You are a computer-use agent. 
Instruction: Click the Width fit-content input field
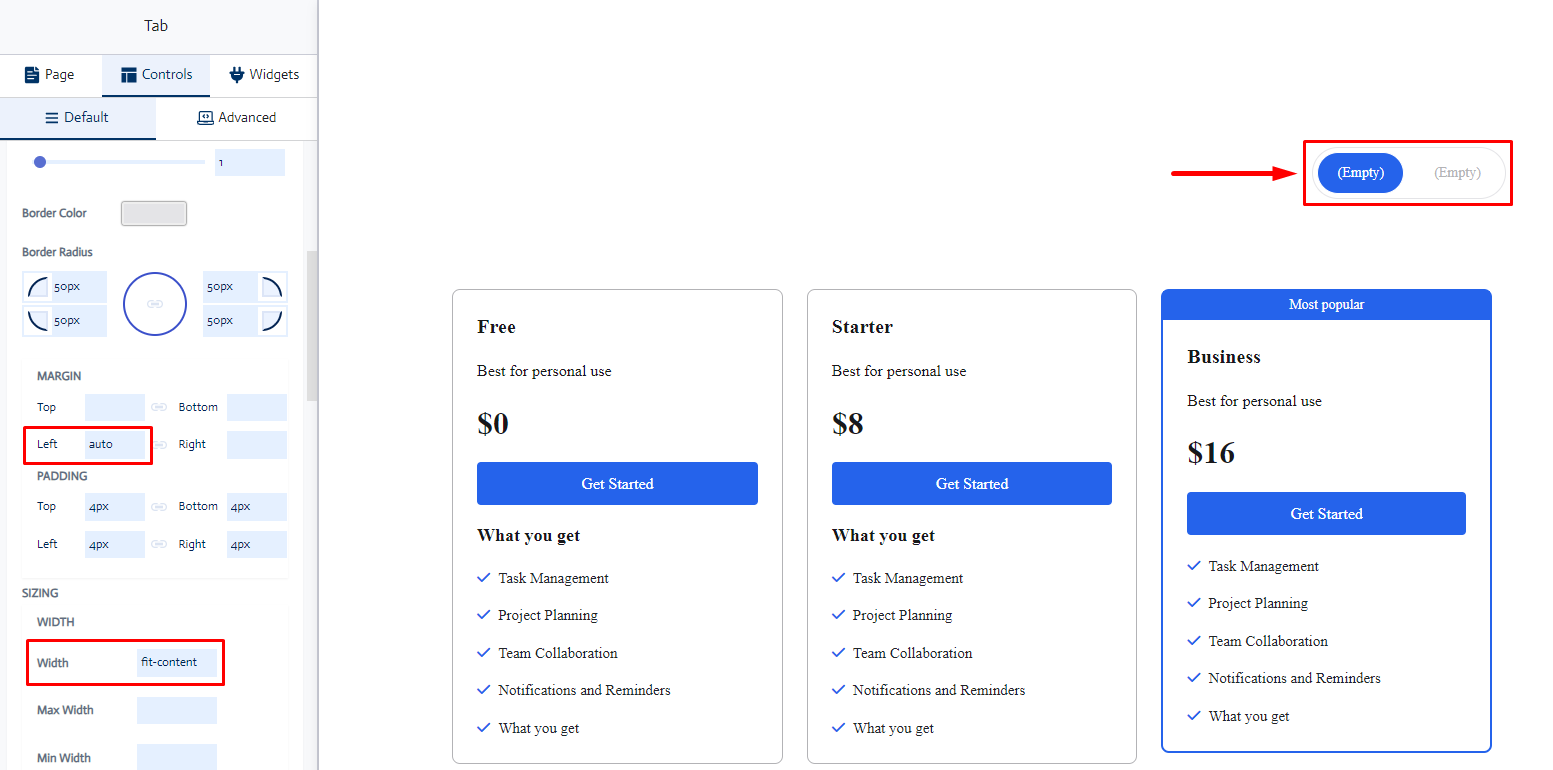(177, 662)
